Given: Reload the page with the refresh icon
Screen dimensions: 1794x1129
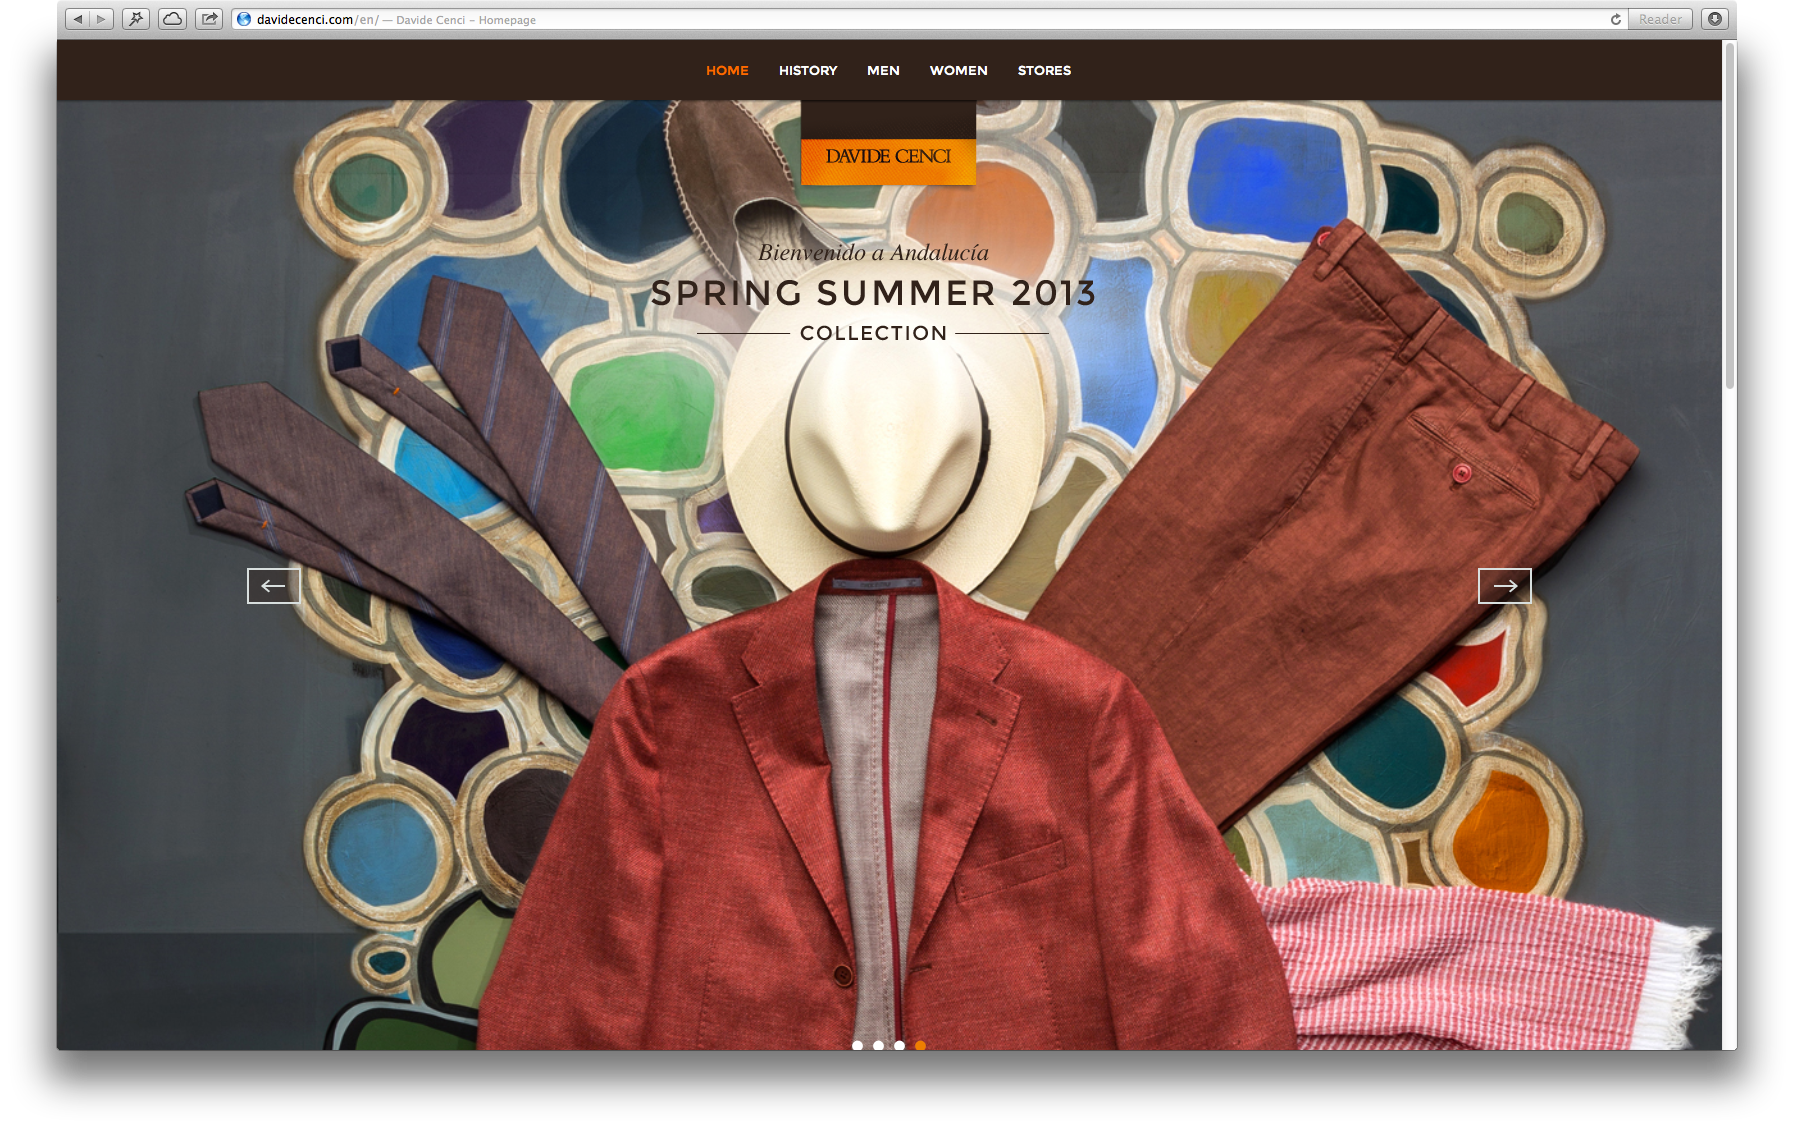Looking at the screenshot, I should [1615, 19].
